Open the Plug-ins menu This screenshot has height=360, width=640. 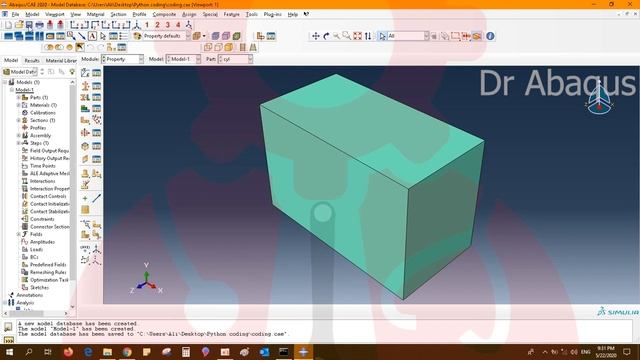(x=273, y=14)
